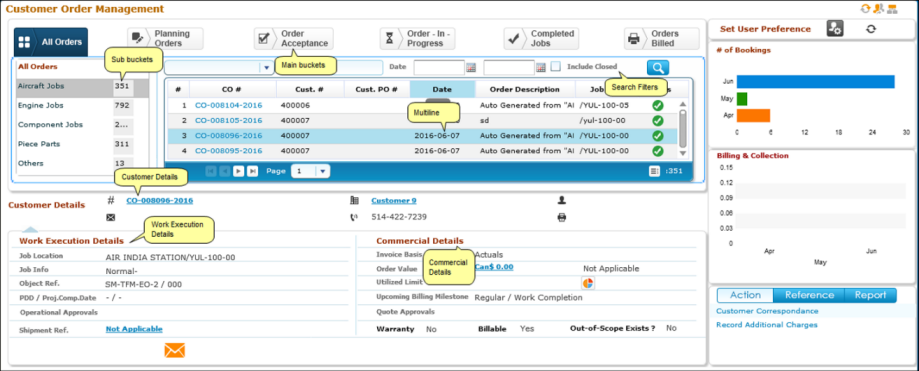Click the blue search magnifier button
Image resolution: width=919 pixels, height=371 pixels.
[x=658, y=67]
